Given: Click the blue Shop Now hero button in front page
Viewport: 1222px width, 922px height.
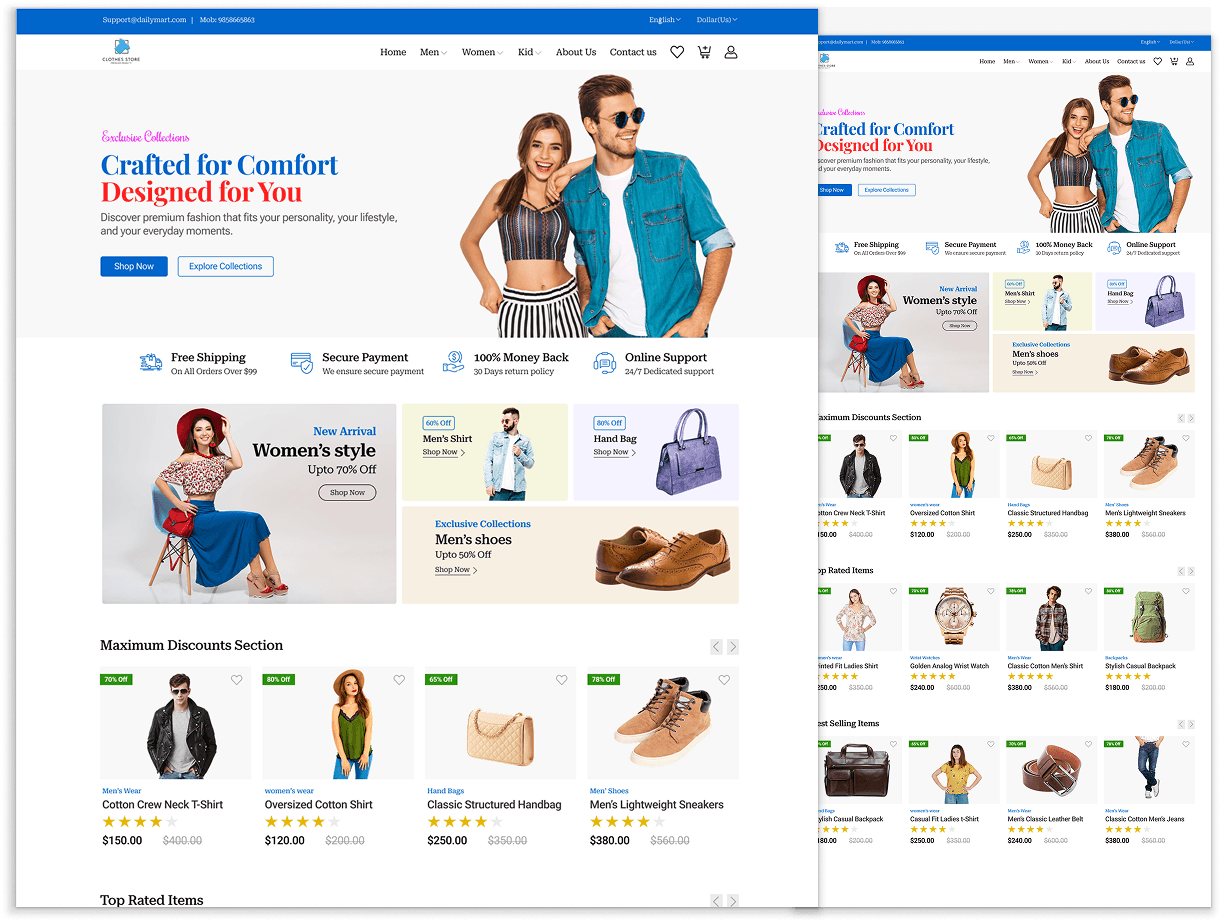Looking at the screenshot, I should pyautogui.click(x=134, y=267).
